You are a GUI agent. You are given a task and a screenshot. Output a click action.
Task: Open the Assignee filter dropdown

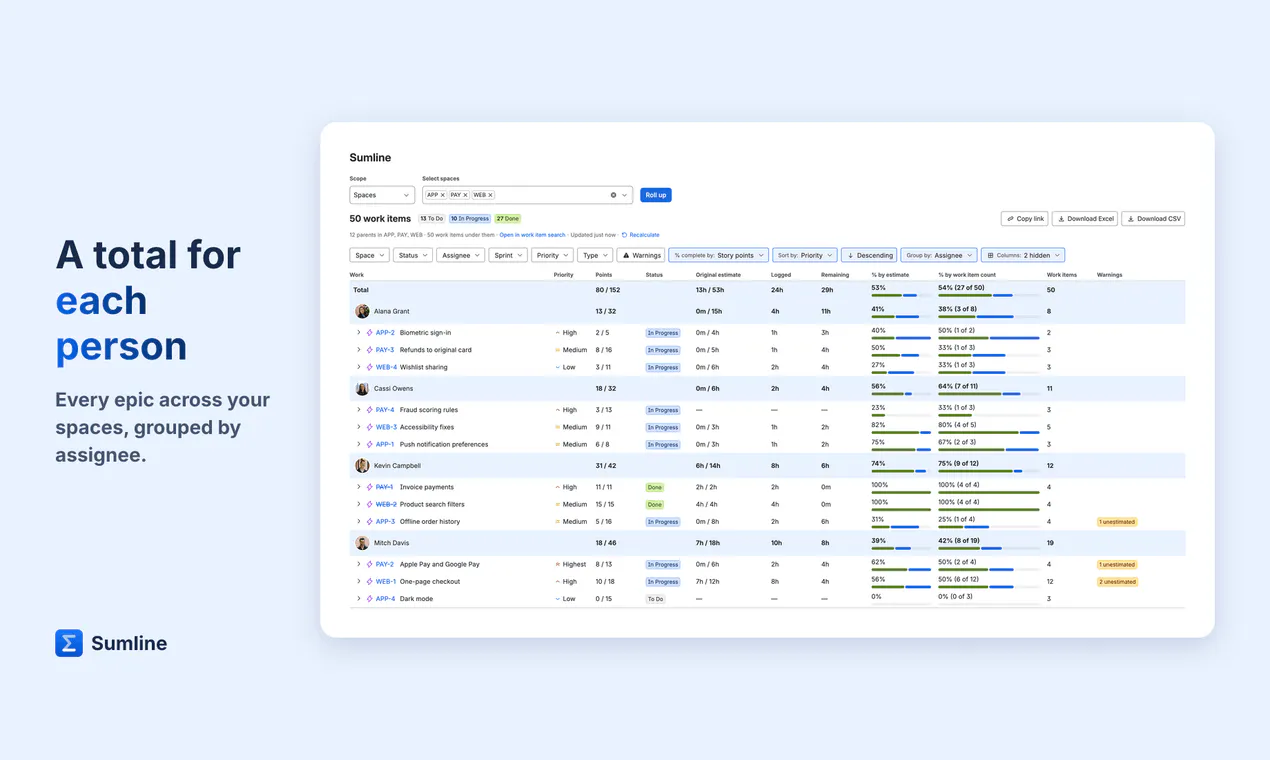461,255
